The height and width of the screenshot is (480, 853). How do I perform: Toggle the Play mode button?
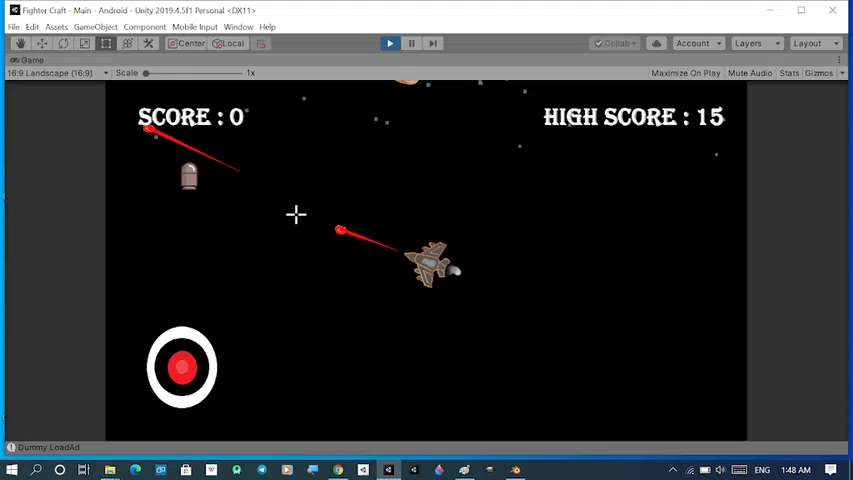click(x=390, y=44)
